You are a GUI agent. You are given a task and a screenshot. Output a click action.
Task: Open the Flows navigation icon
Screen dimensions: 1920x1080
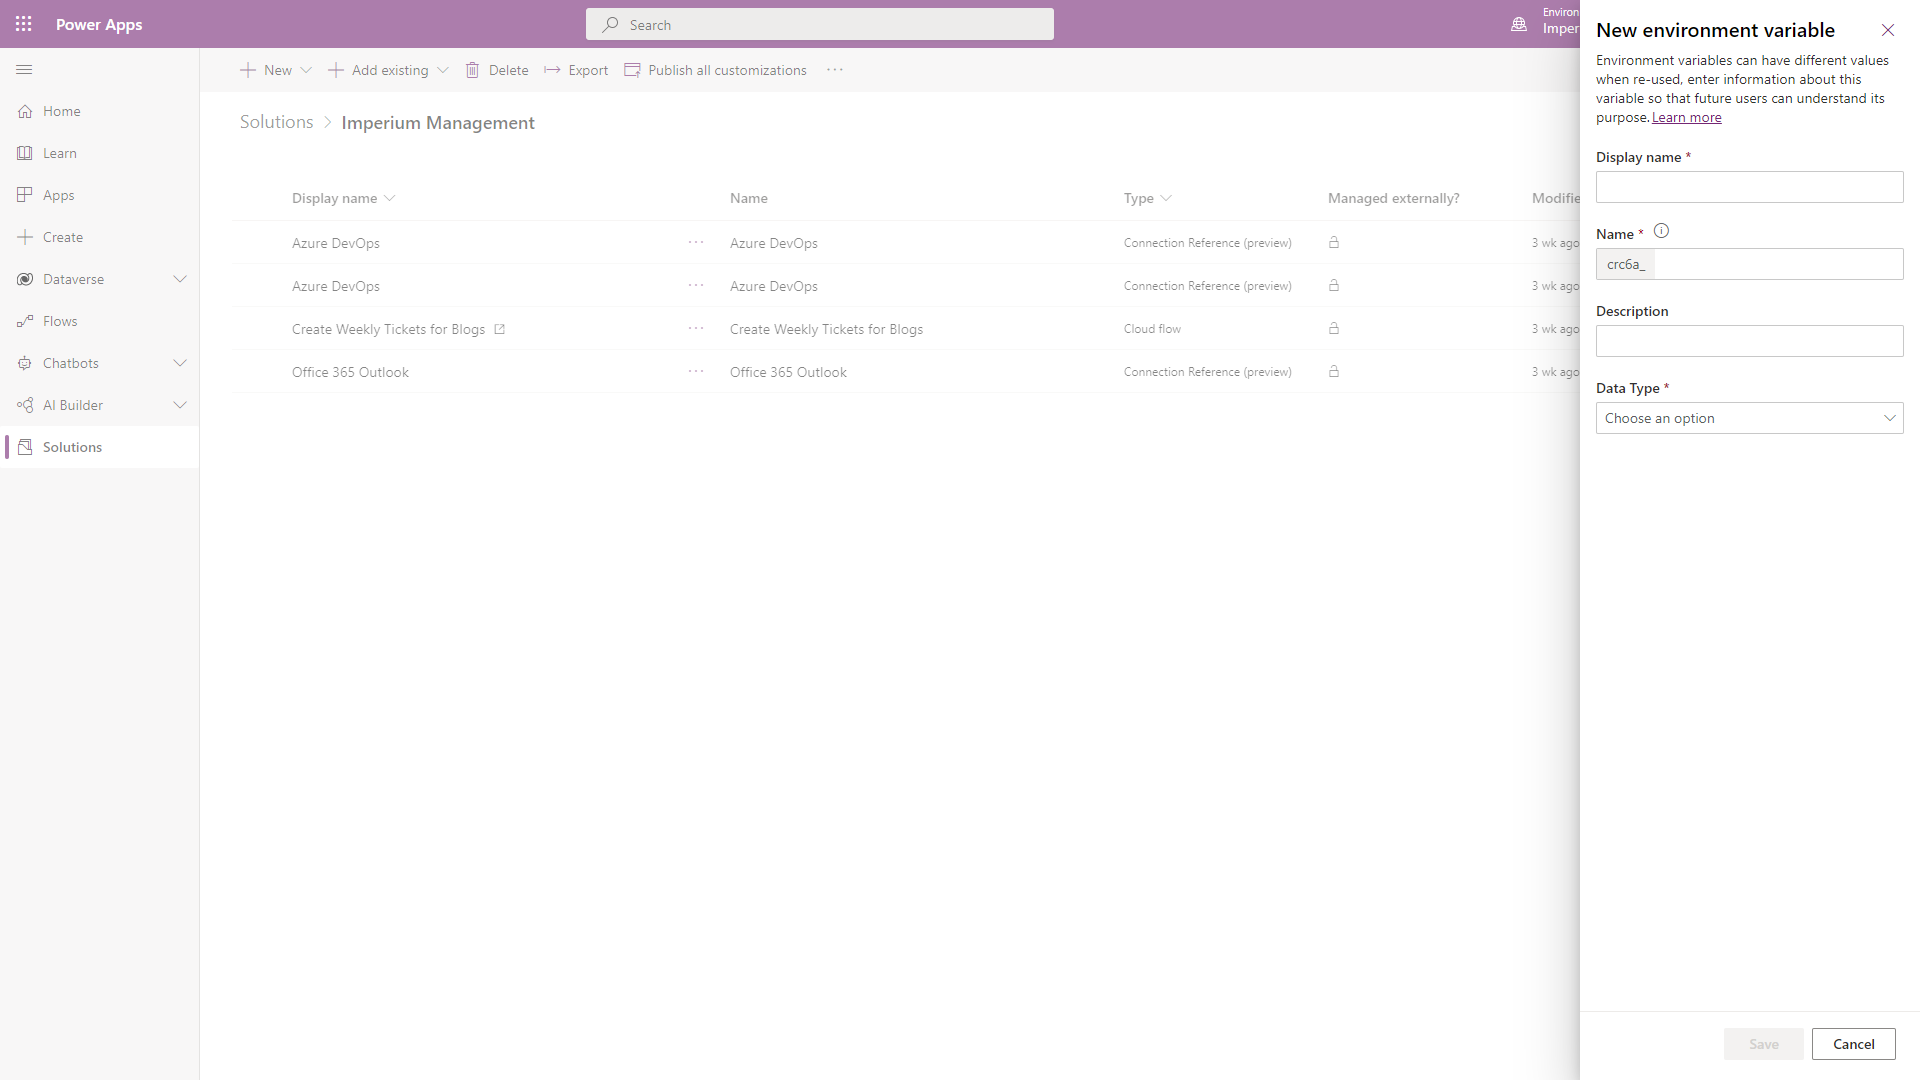25,320
